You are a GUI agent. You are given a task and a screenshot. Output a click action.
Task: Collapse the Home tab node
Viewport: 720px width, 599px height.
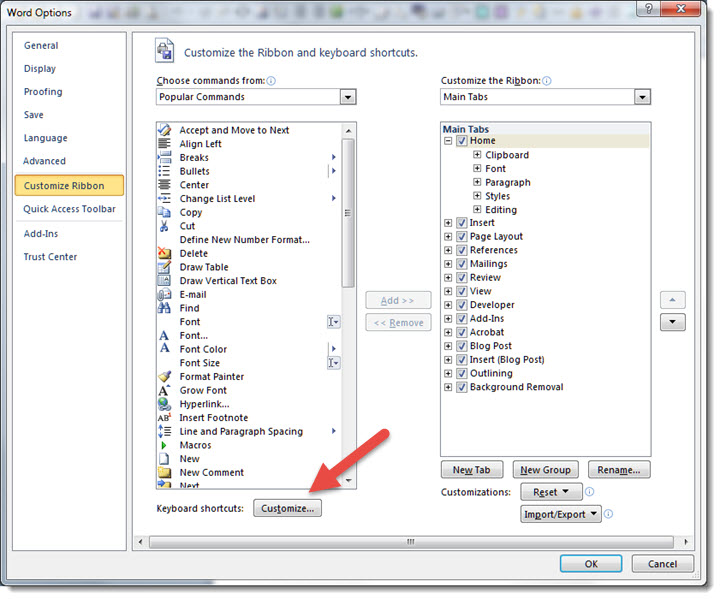448,141
